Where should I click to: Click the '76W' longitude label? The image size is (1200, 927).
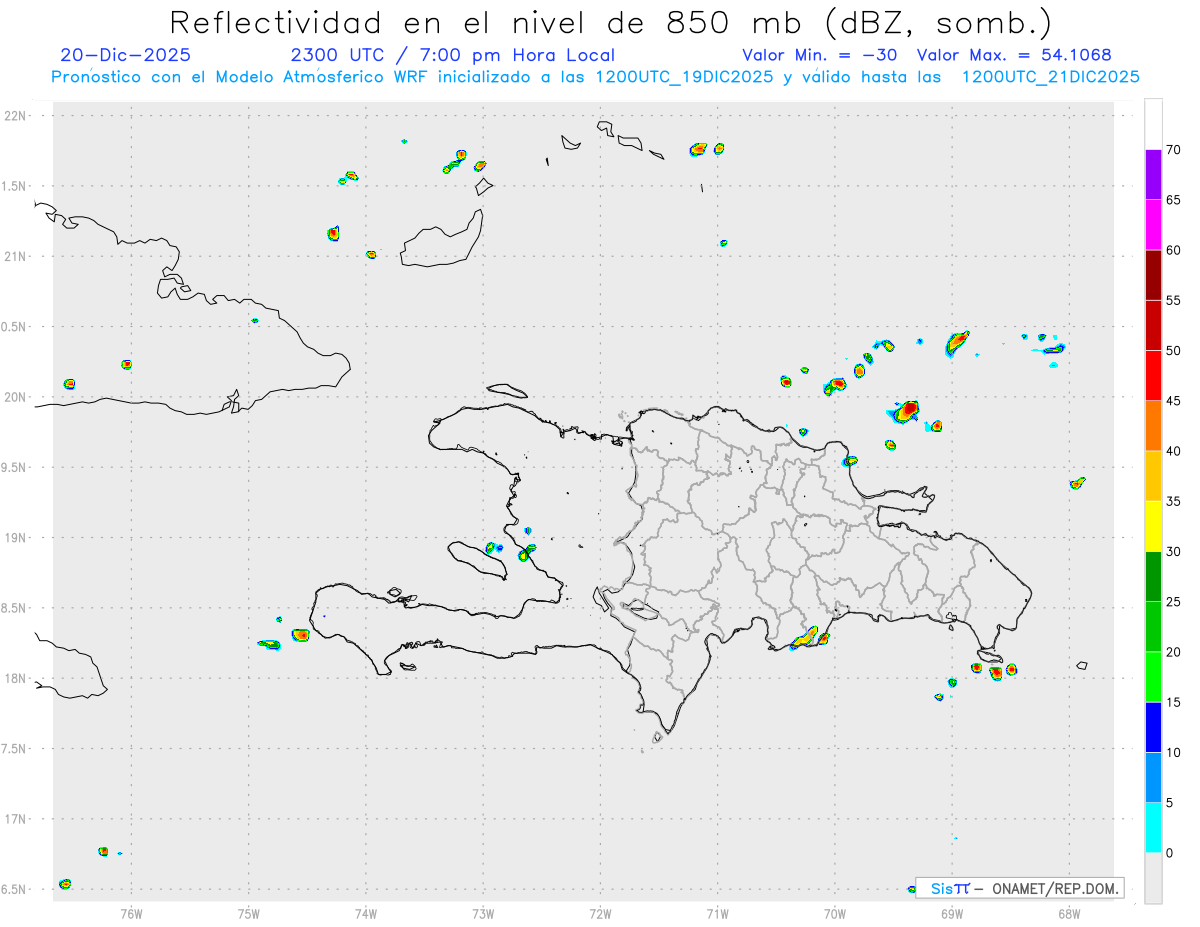click(x=131, y=913)
